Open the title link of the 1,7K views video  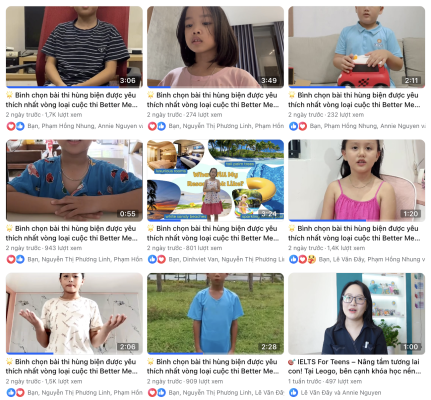[72, 100]
